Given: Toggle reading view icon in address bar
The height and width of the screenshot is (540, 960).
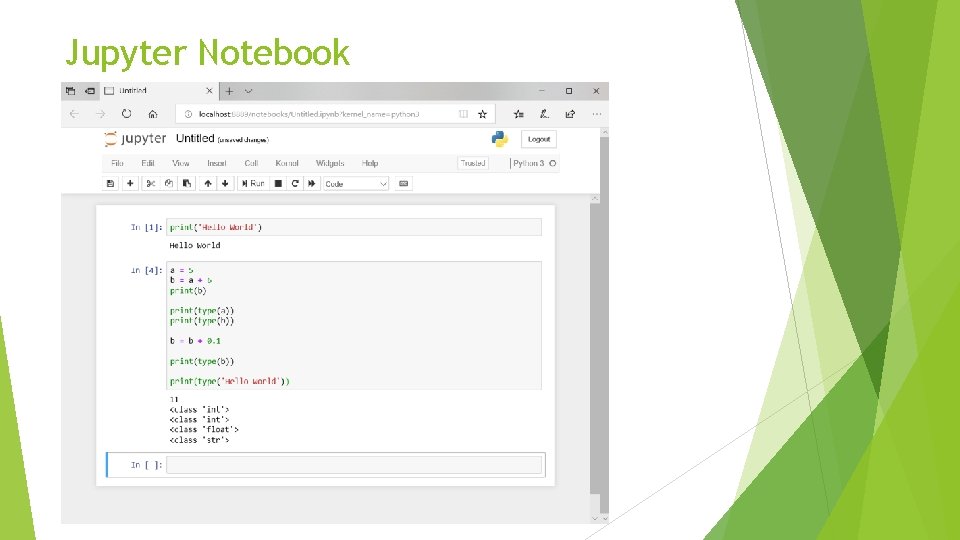Looking at the screenshot, I should point(463,114).
